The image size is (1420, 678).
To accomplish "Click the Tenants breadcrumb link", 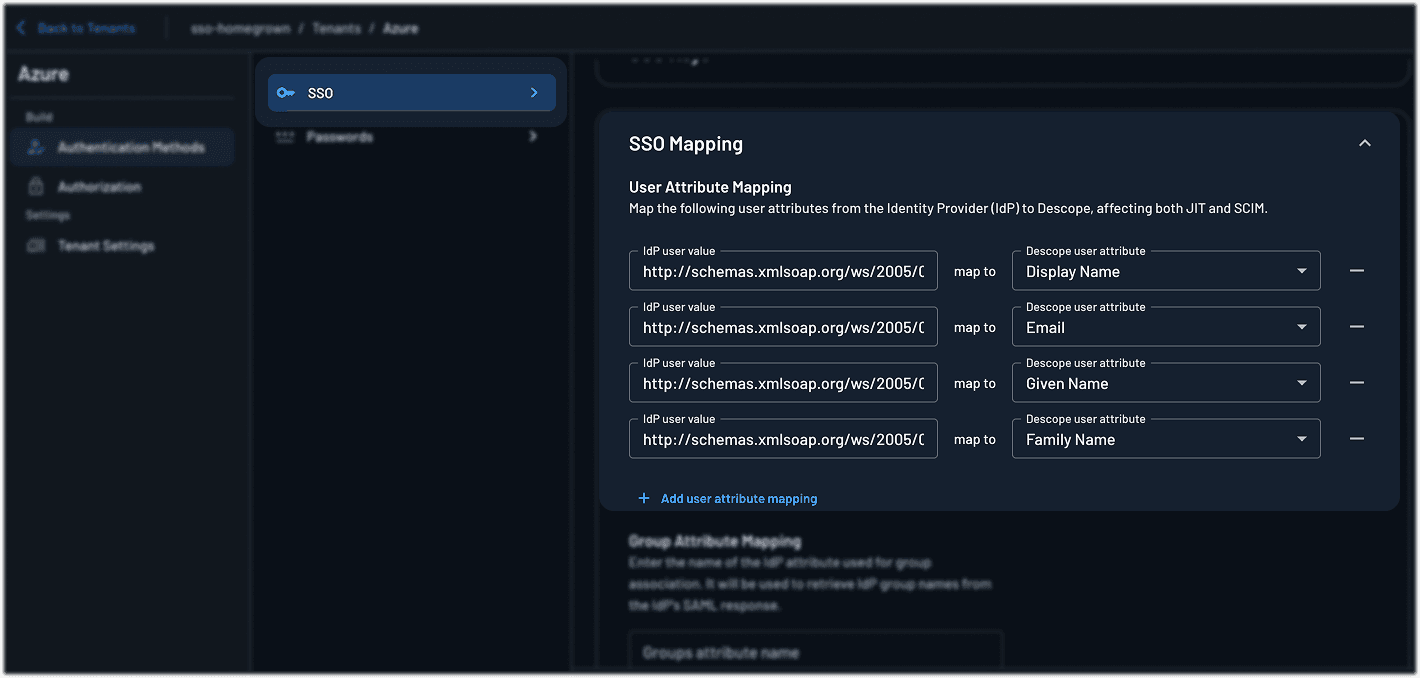I will (x=336, y=28).
